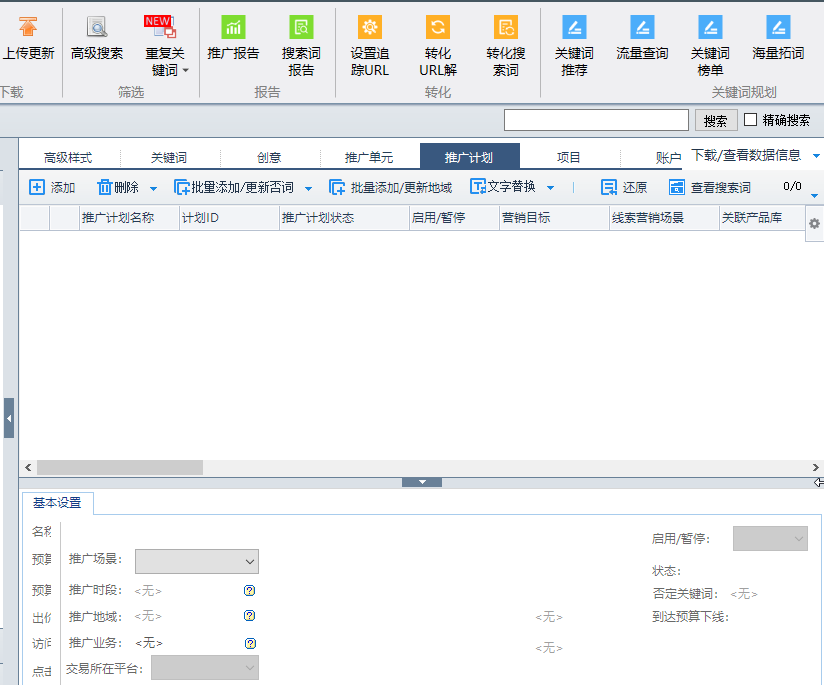Open the 推广场景 combo box
Viewport: 824px width, 685px height.
click(196, 561)
